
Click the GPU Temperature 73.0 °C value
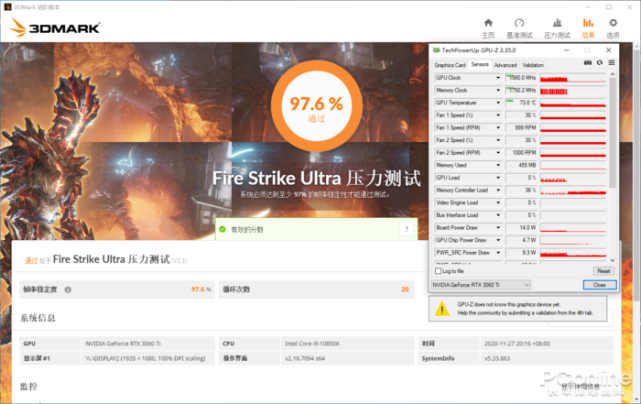pos(521,103)
